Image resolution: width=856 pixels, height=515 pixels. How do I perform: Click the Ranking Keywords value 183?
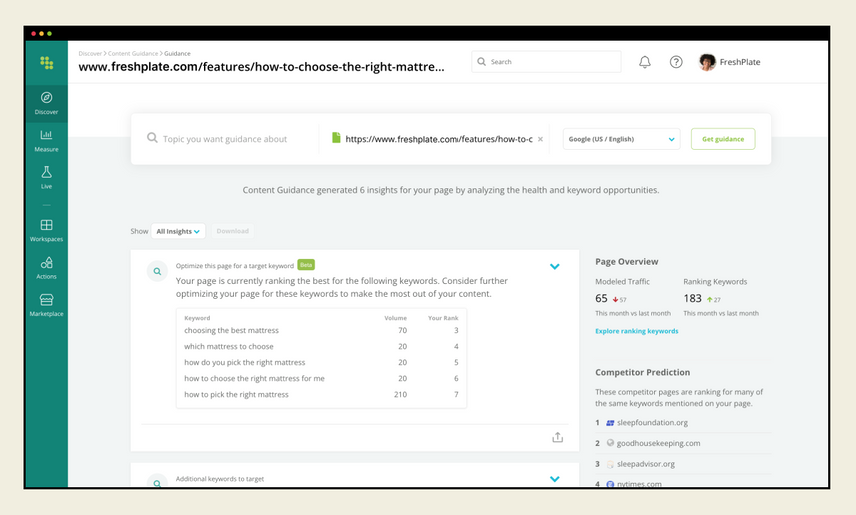[x=692, y=298]
